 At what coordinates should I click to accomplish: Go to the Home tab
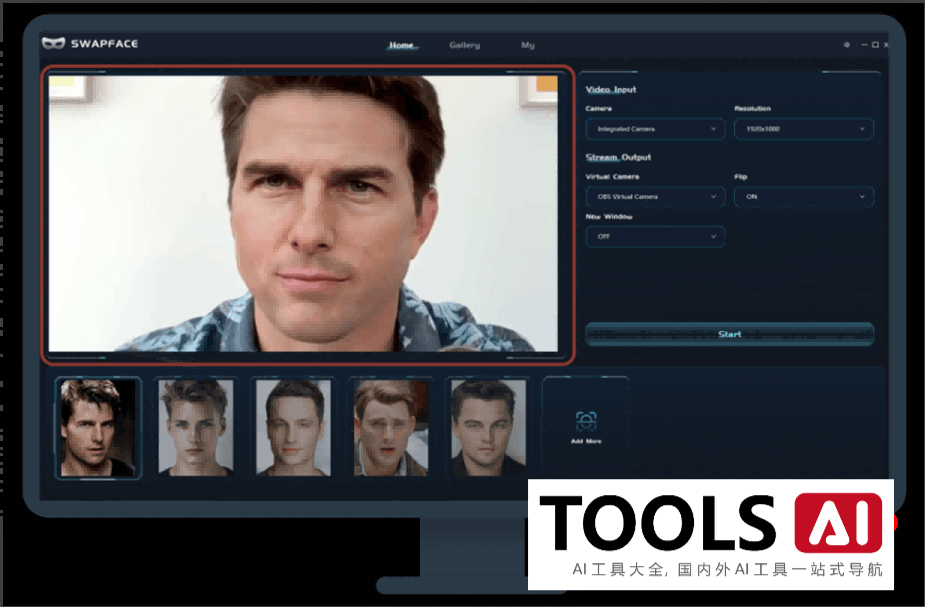tap(402, 45)
